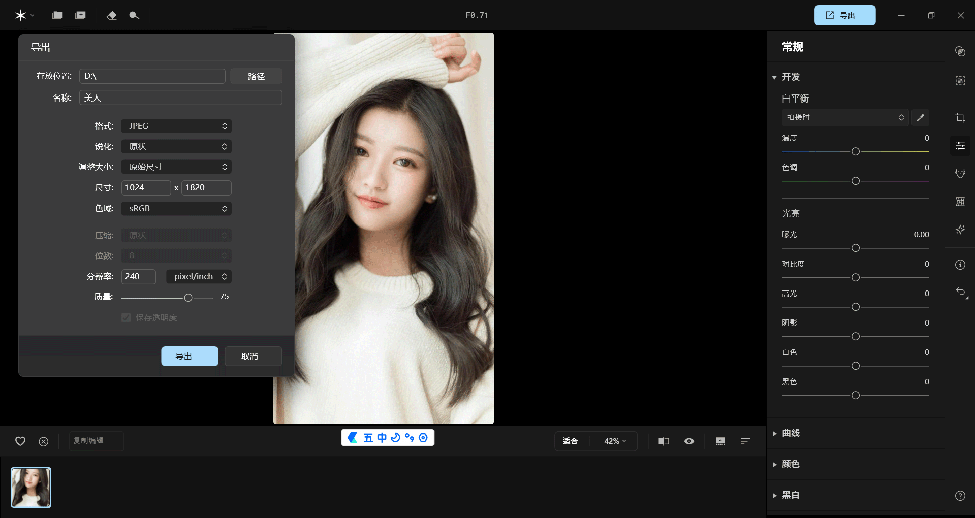Click the IME bar settings circle icon
The width and height of the screenshot is (975, 518).
click(423, 438)
